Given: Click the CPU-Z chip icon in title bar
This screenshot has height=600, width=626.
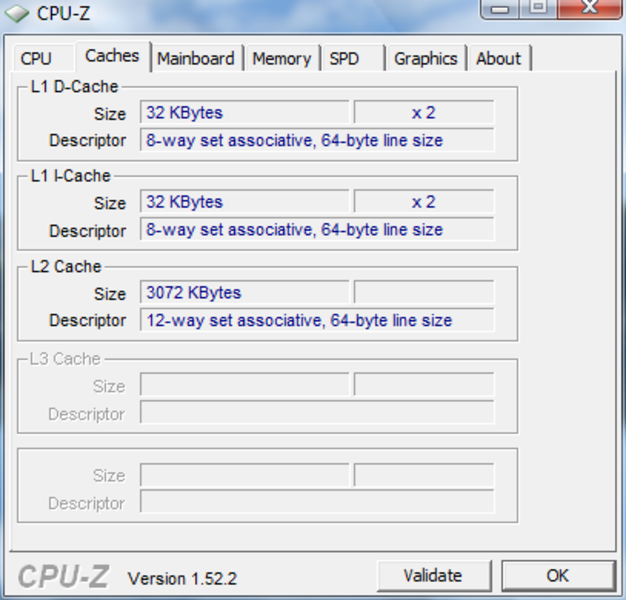Looking at the screenshot, I should point(17,14).
